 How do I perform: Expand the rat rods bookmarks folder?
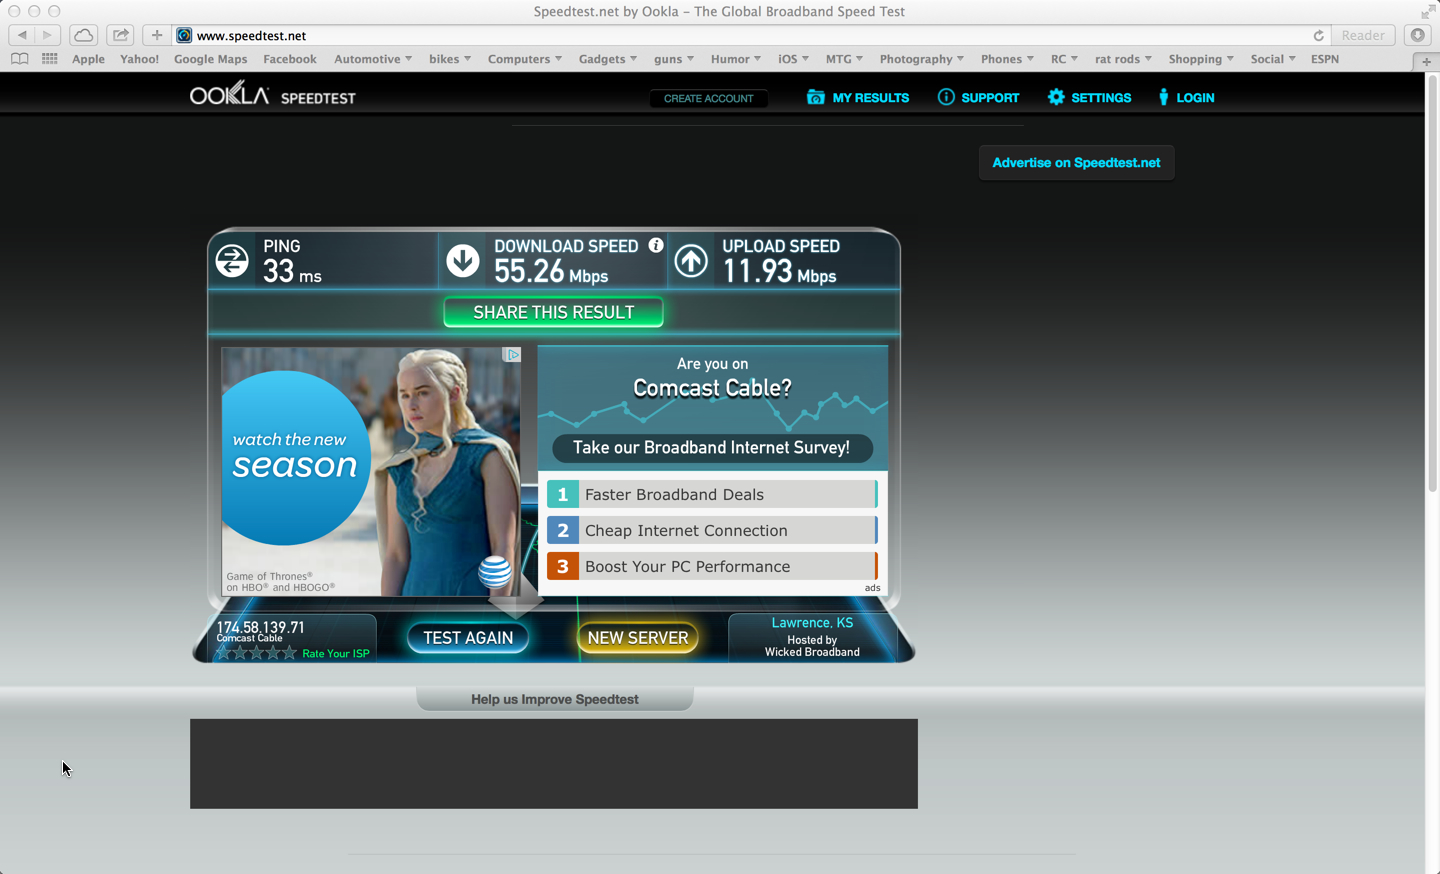[x=1124, y=59]
